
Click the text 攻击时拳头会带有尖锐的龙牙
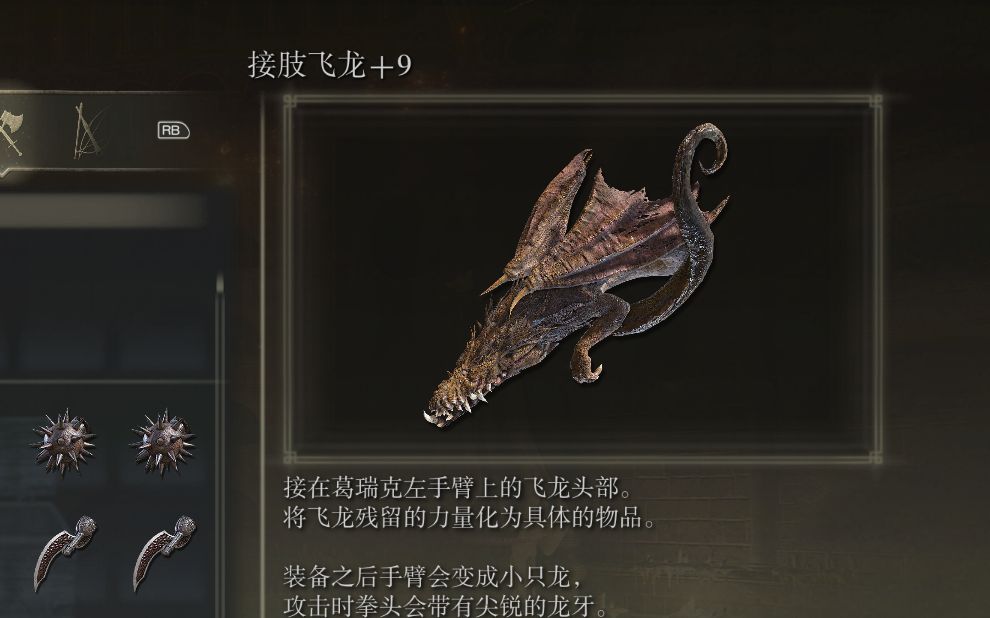(445, 606)
